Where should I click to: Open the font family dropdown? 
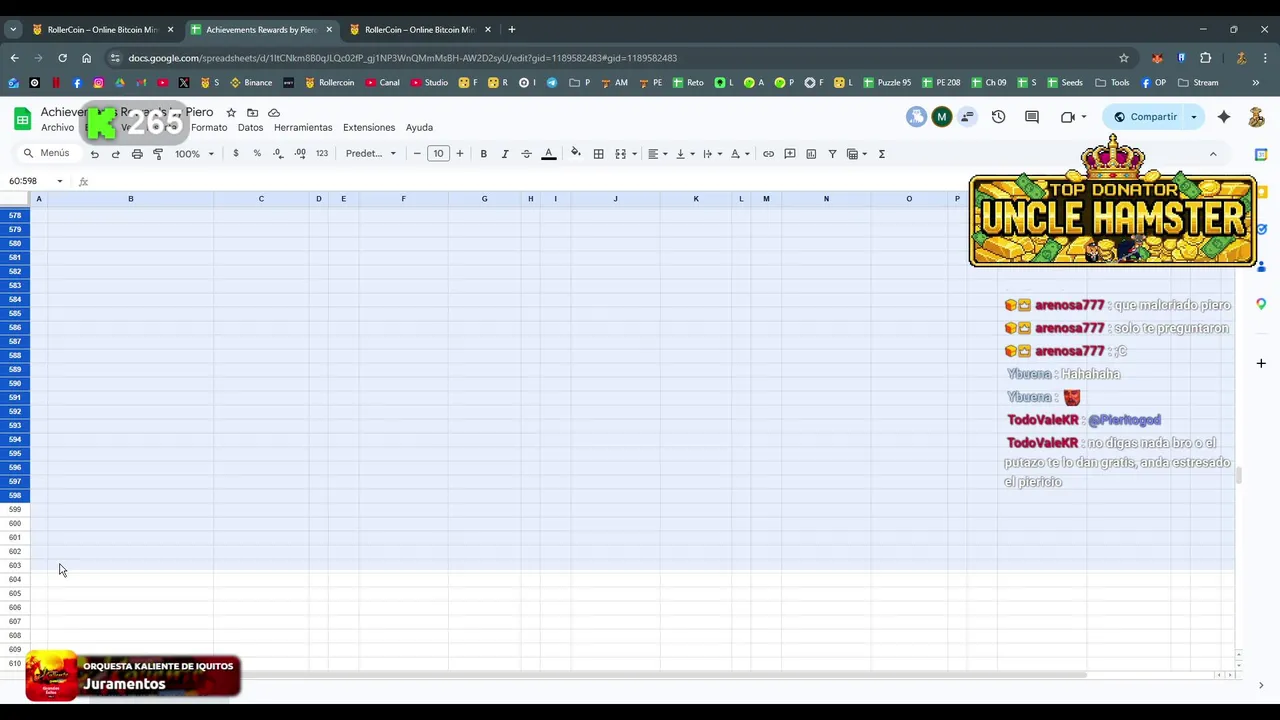371,154
